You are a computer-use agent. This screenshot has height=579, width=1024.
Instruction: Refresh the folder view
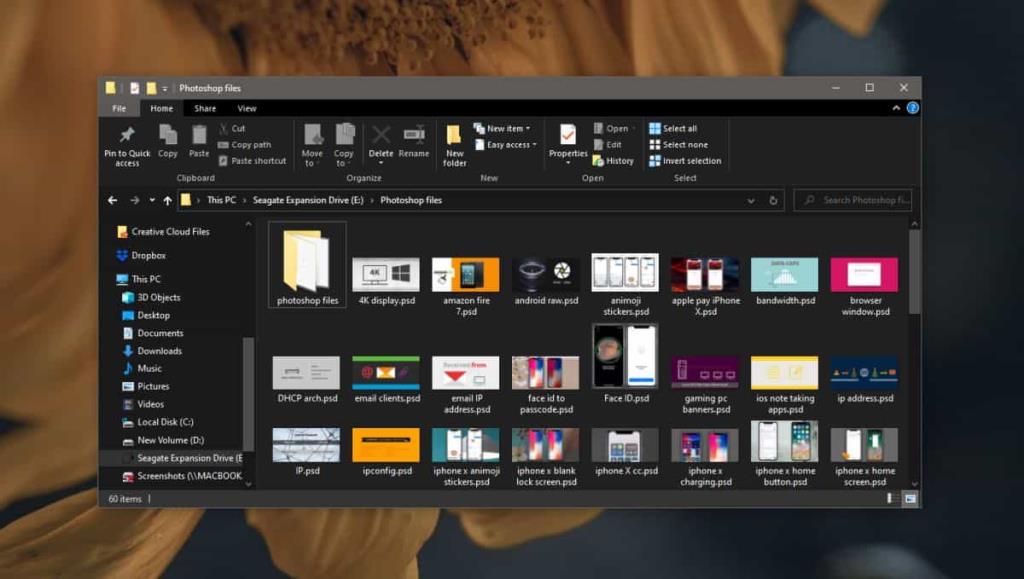[x=773, y=200]
